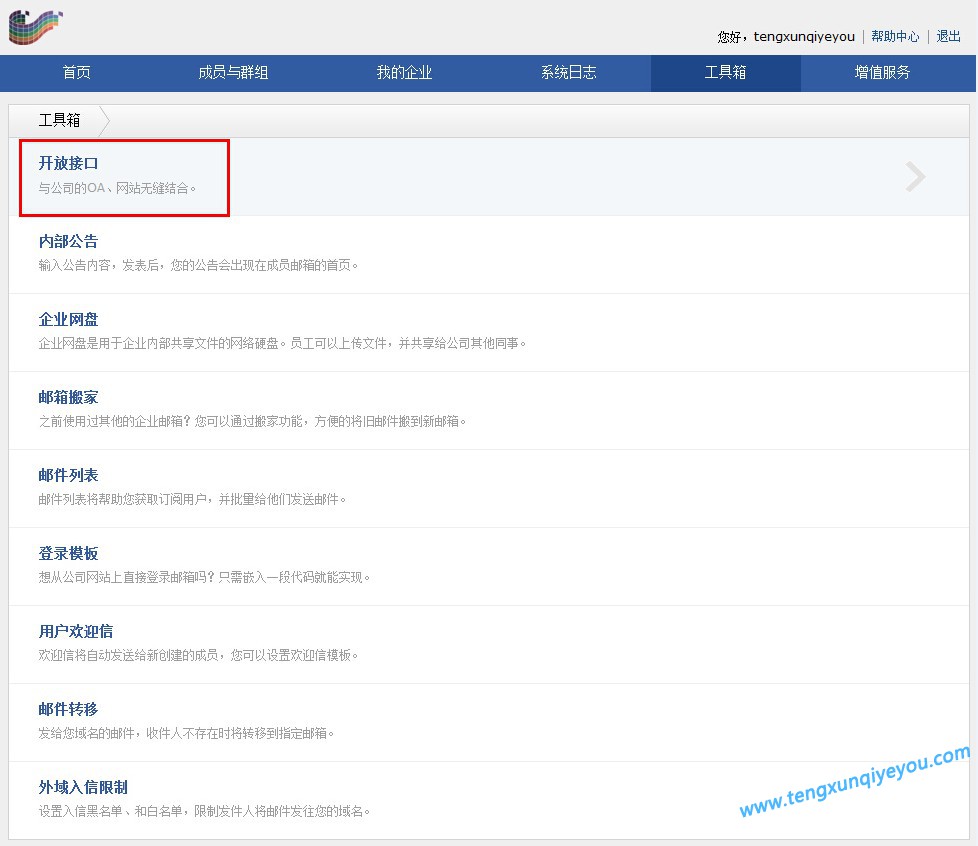978x846 pixels.
Task: Open the 开放接口 tool
Action: [69, 163]
